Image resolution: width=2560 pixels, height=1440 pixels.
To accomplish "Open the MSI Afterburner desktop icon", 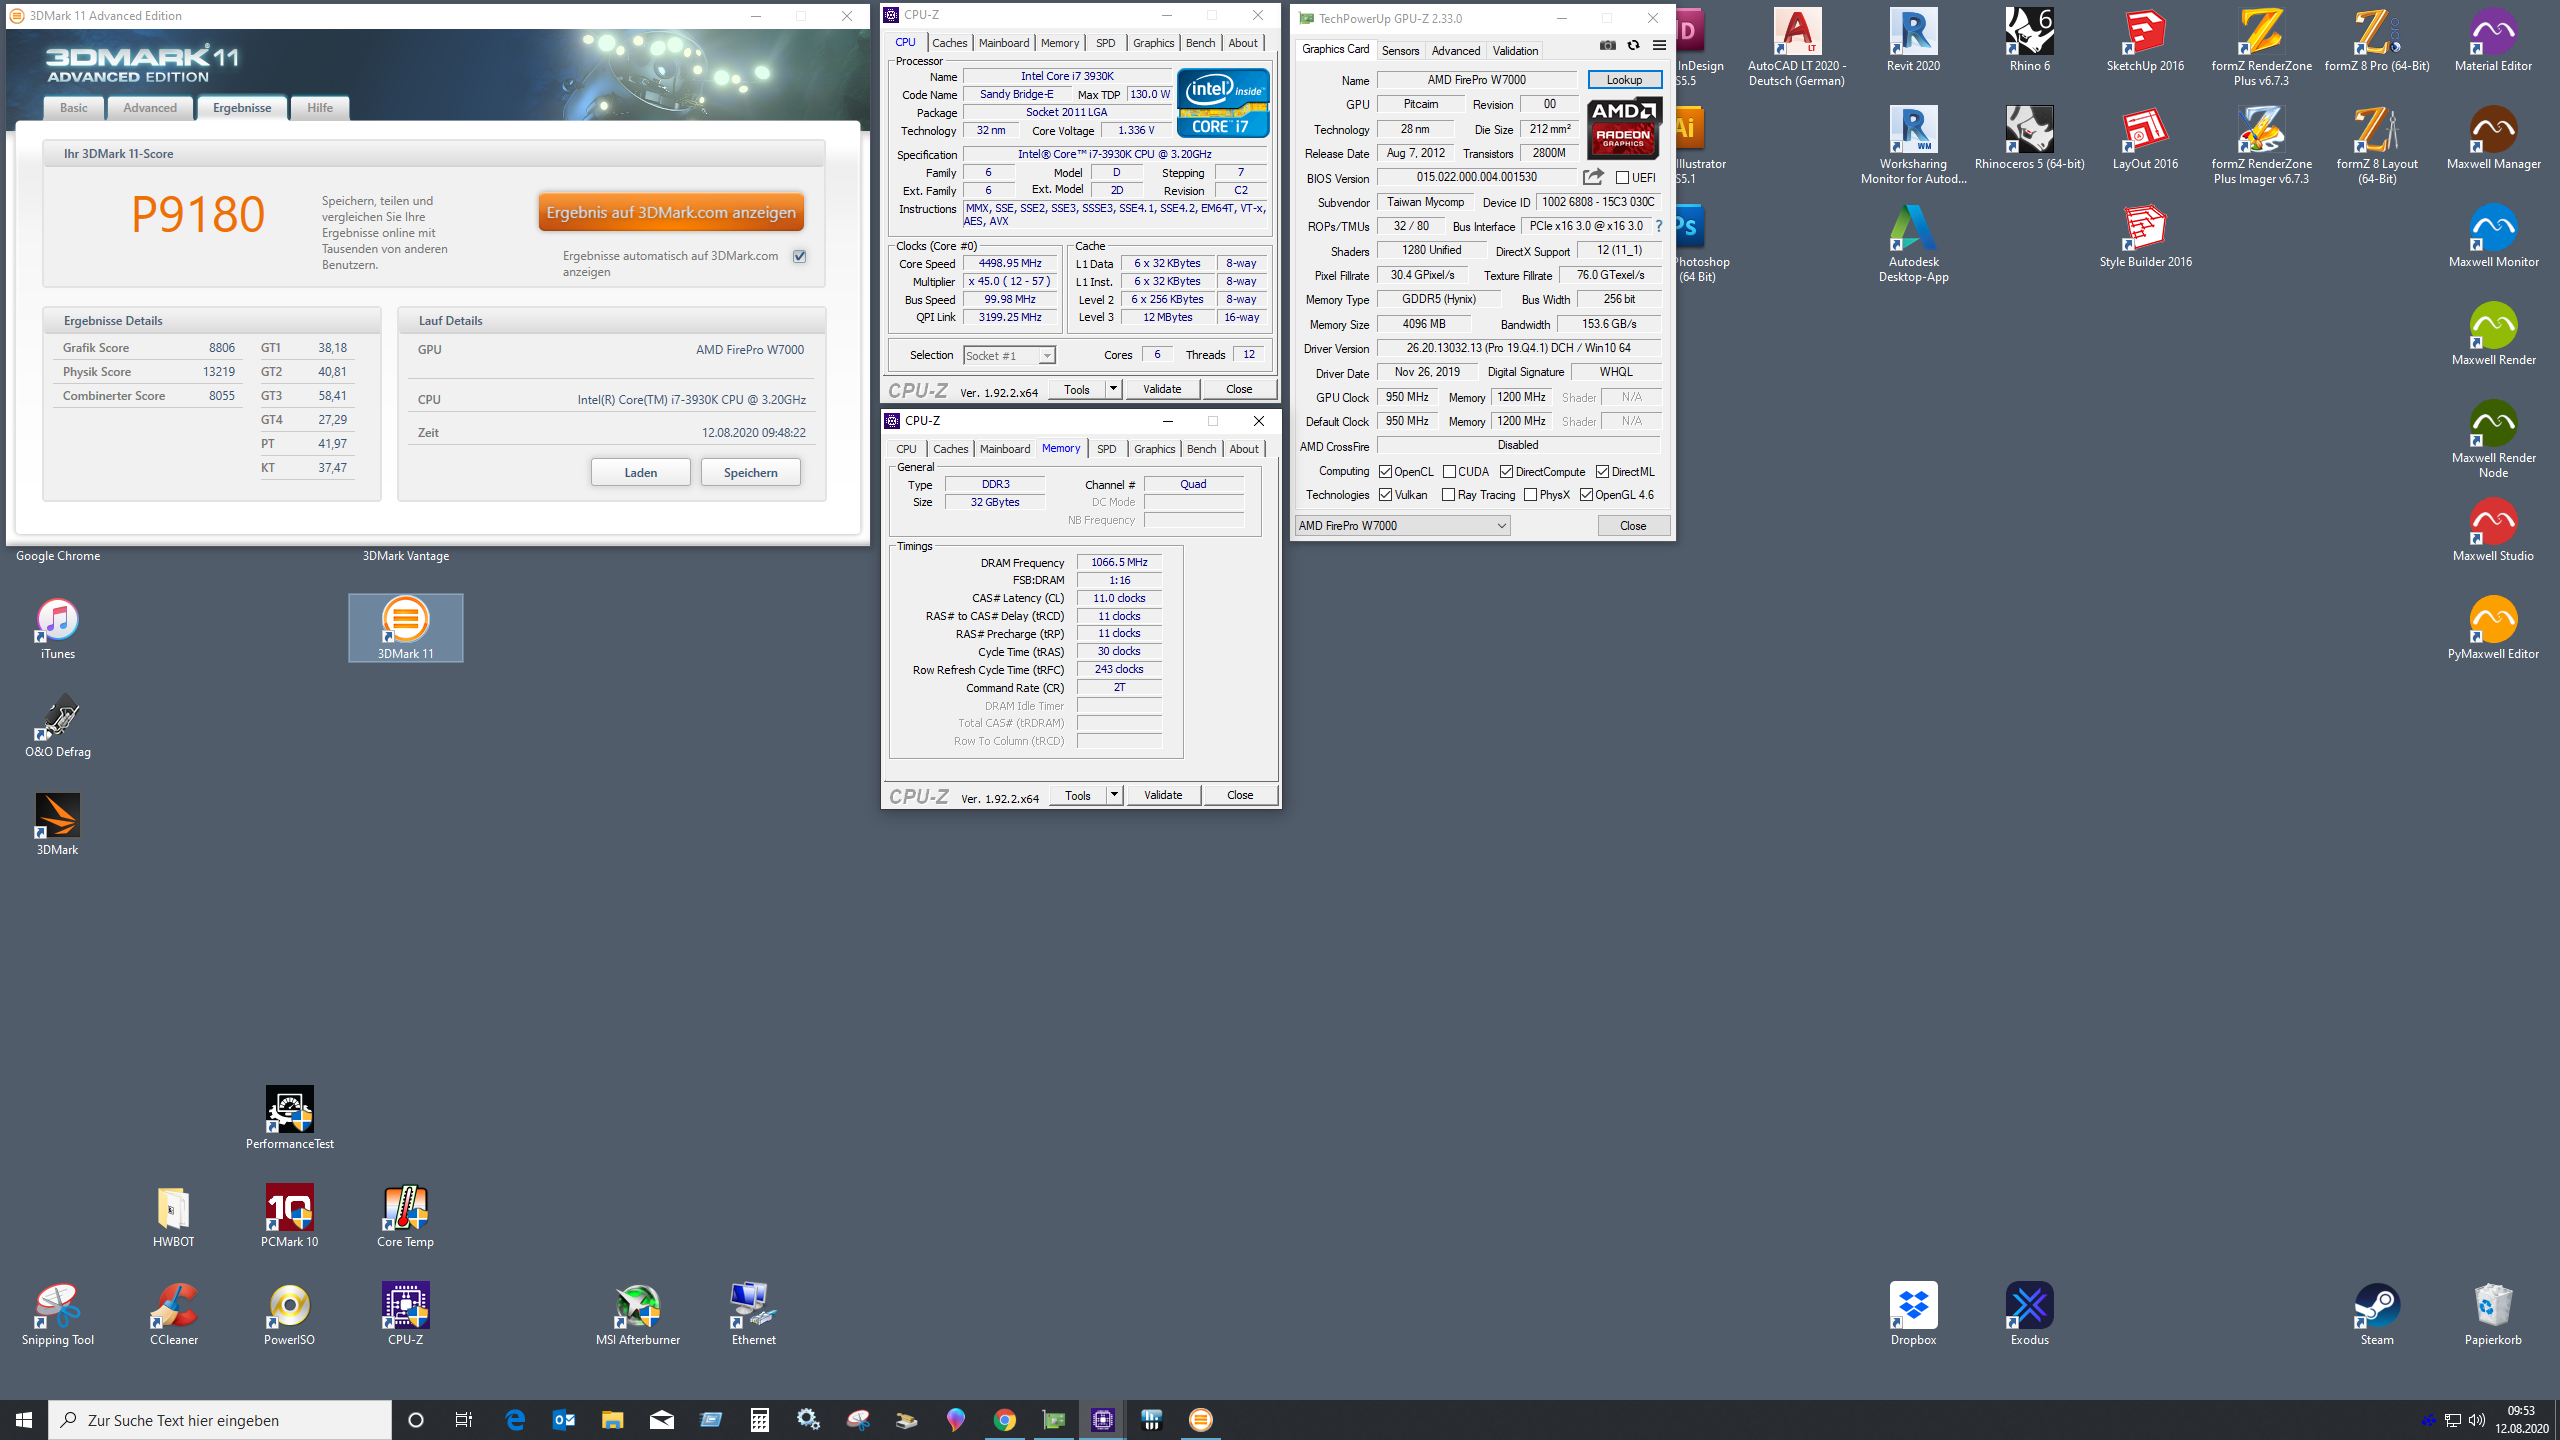I will [x=637, y=1314].
